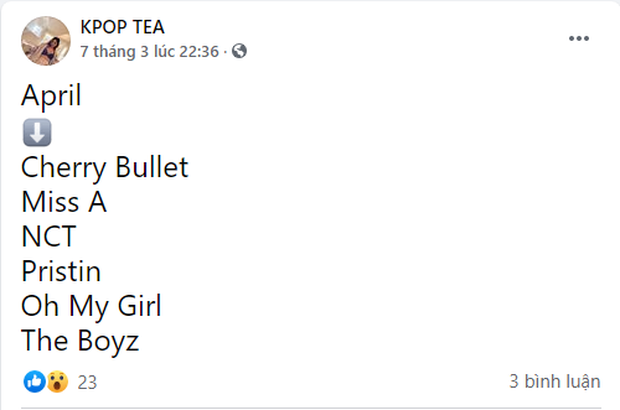Open the KPOP TEA page name link
The image size is (620, 410).
tap(122, 27)
